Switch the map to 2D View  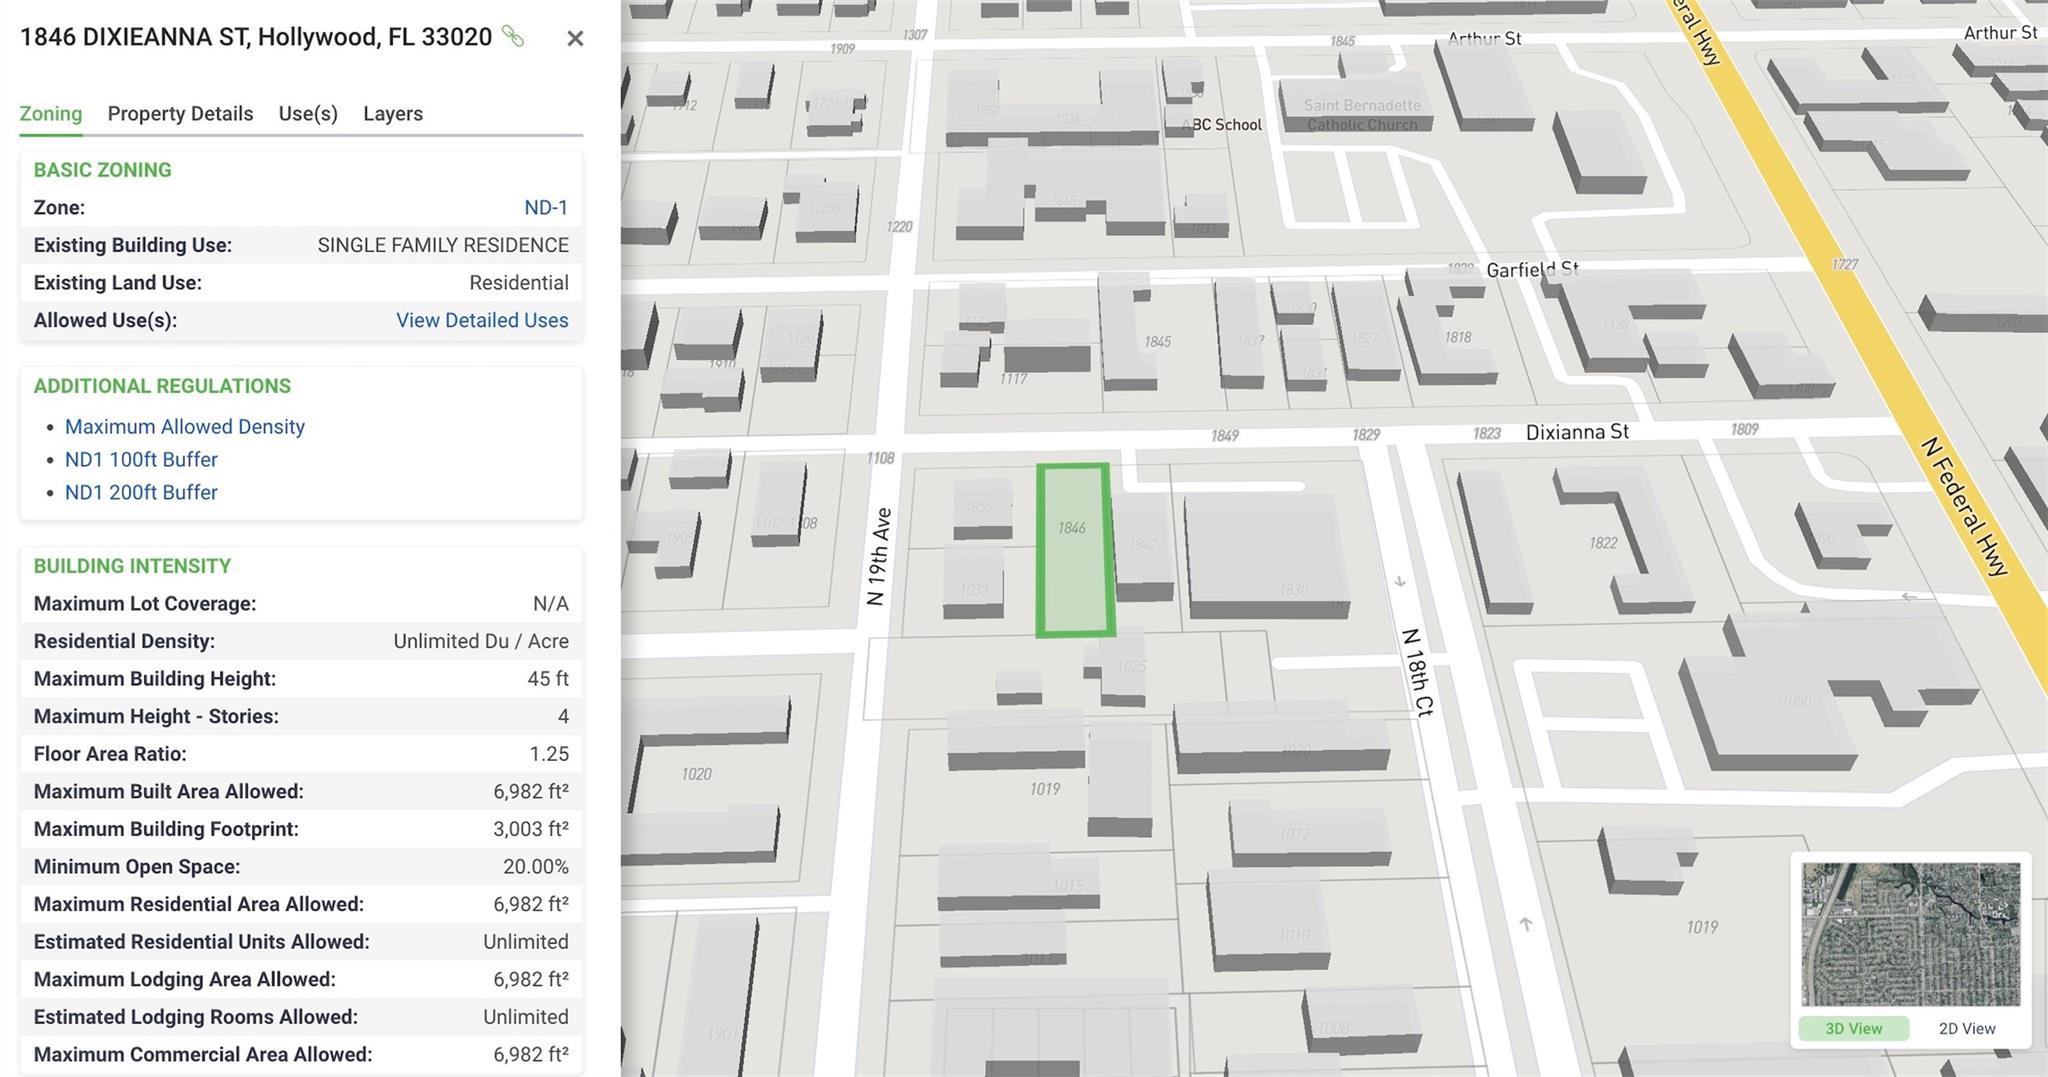(x=1966, y=1029)
